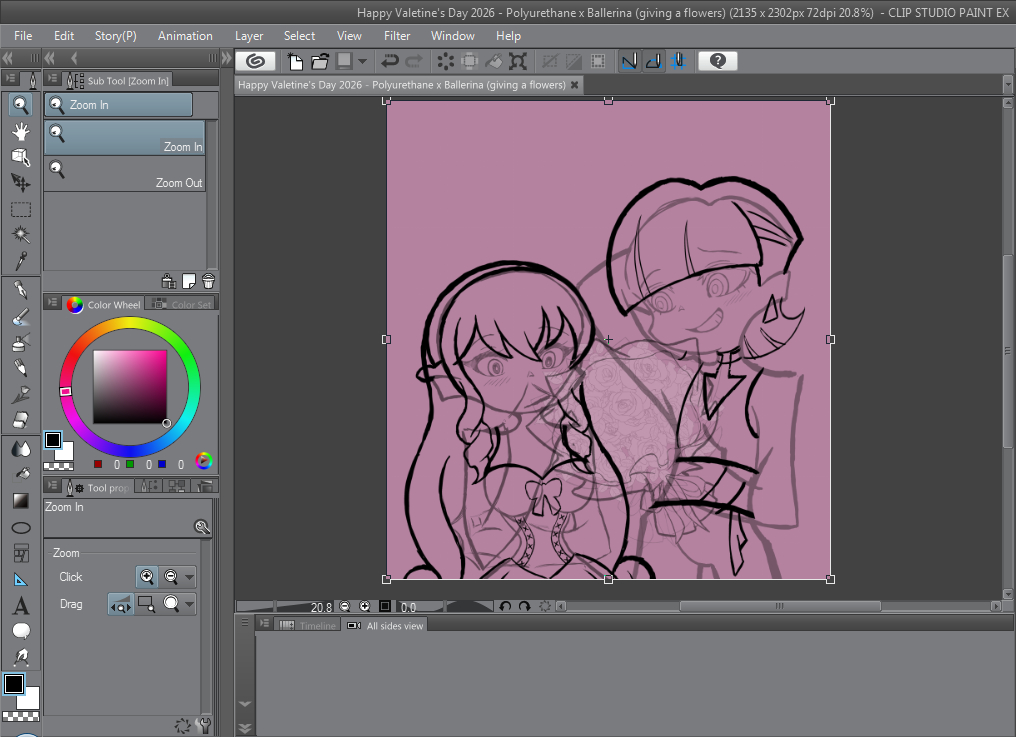Expand the Drag zoom options dropdown
Viewport: 1016px width, 737px height.
point(189,604)
